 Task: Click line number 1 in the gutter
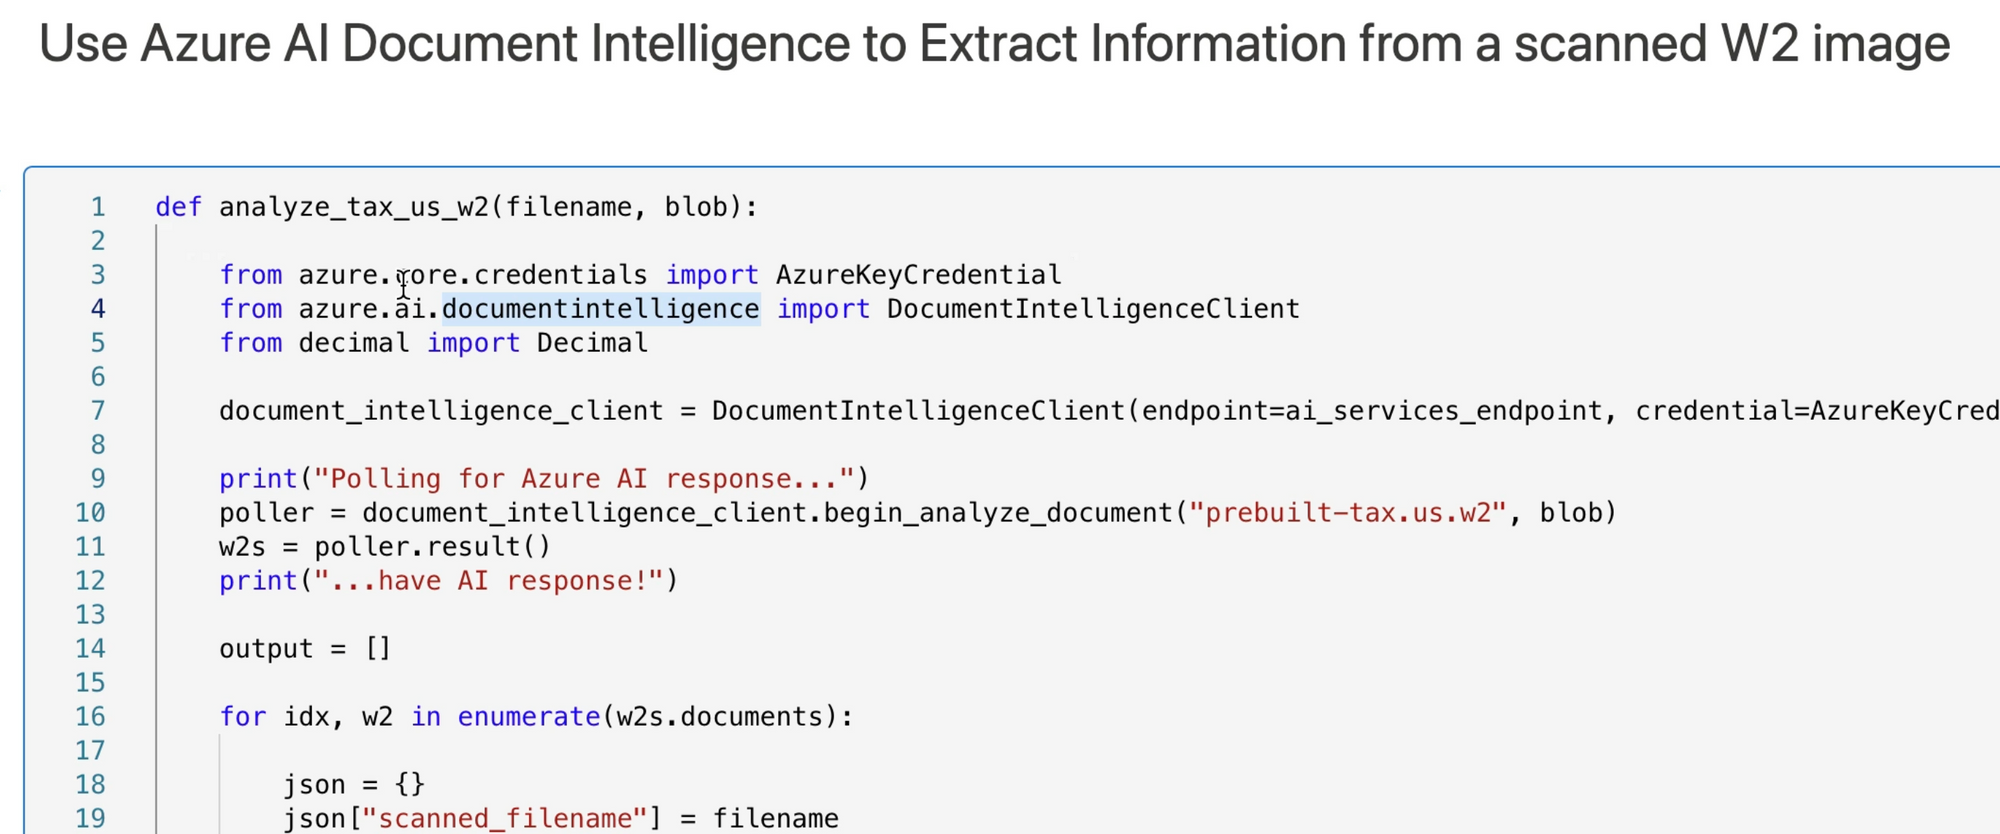98,207
